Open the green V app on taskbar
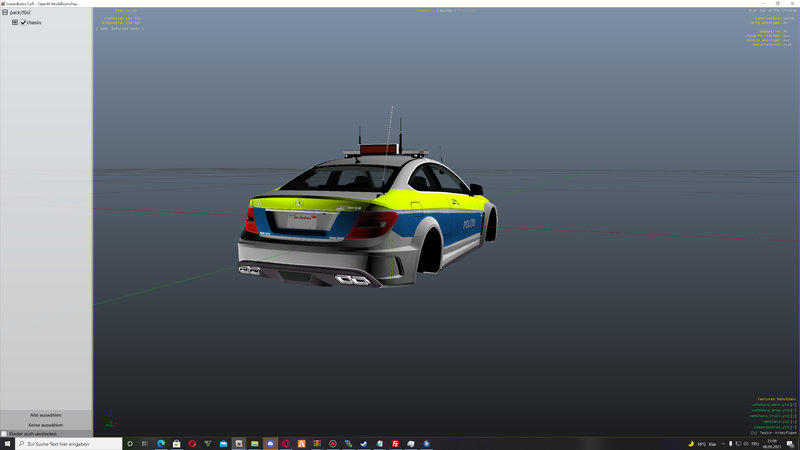Viewport: 800px width, 450px height. [x=208, y=444]
